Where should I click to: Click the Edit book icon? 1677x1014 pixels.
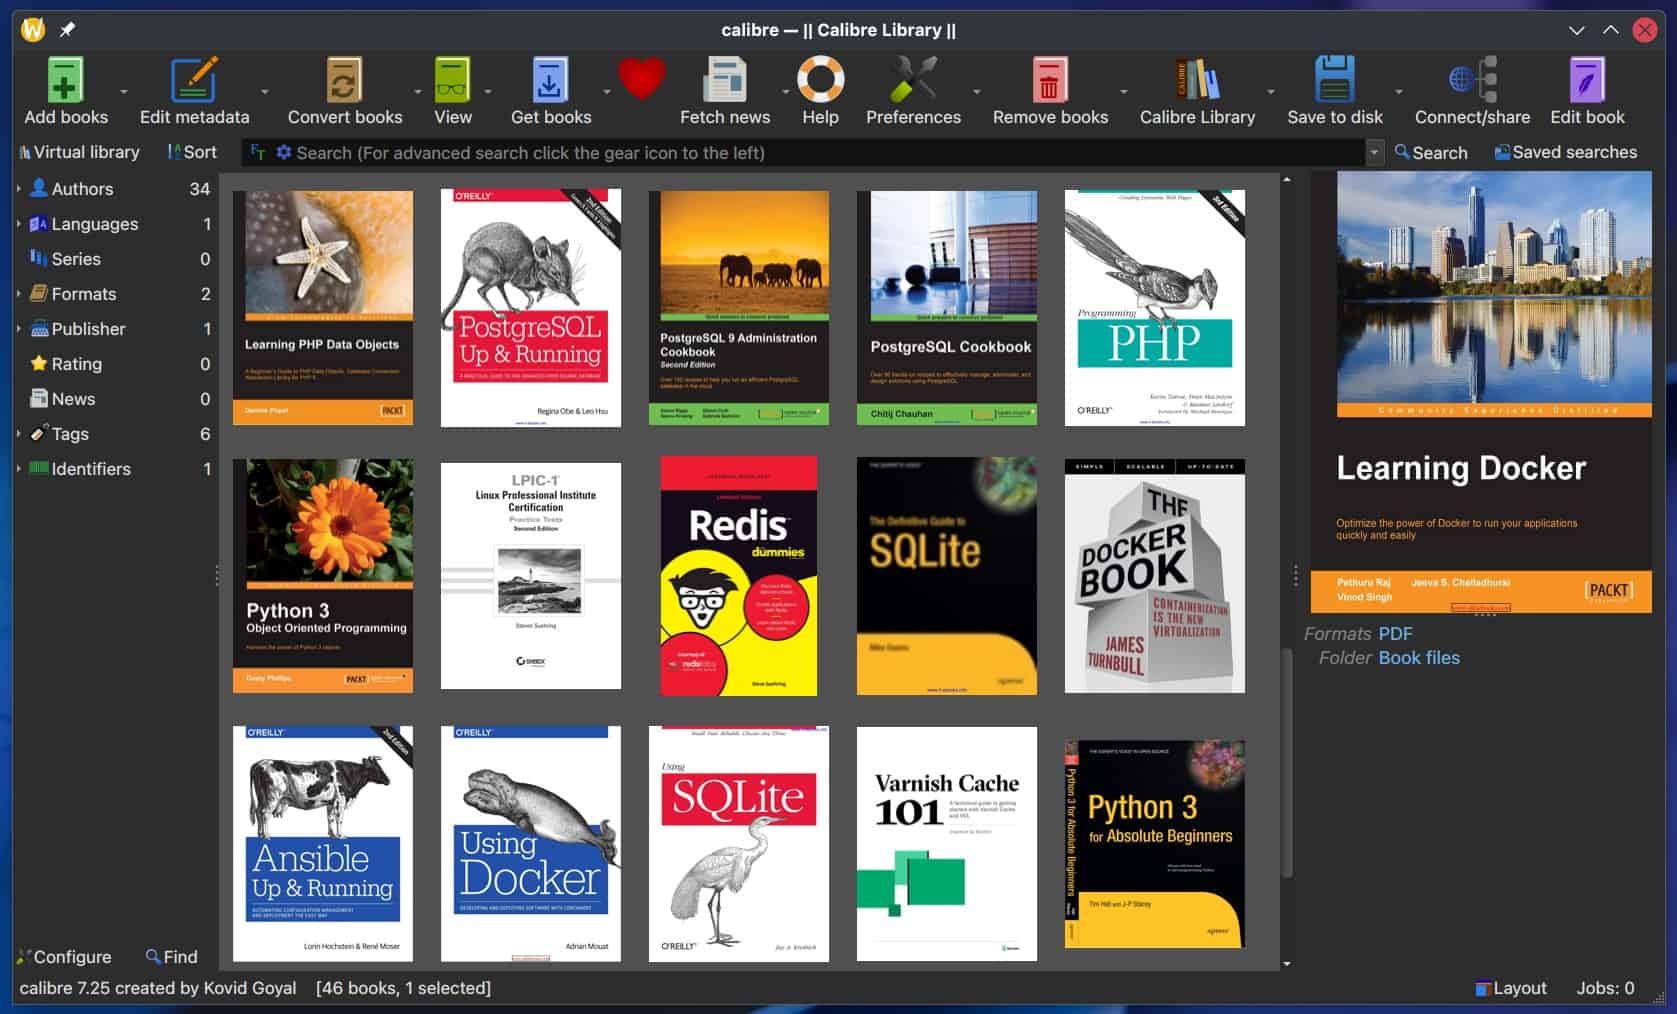tap(1586, 80)
